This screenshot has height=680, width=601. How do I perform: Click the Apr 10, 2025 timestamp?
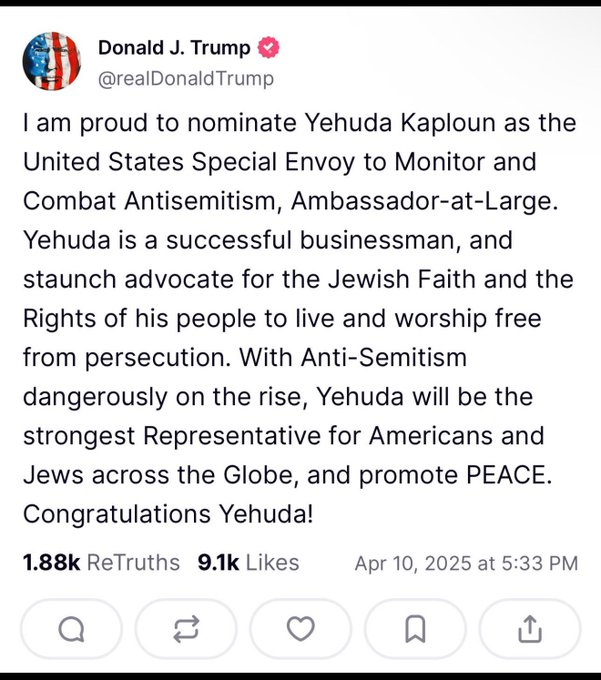pos(467,563)
